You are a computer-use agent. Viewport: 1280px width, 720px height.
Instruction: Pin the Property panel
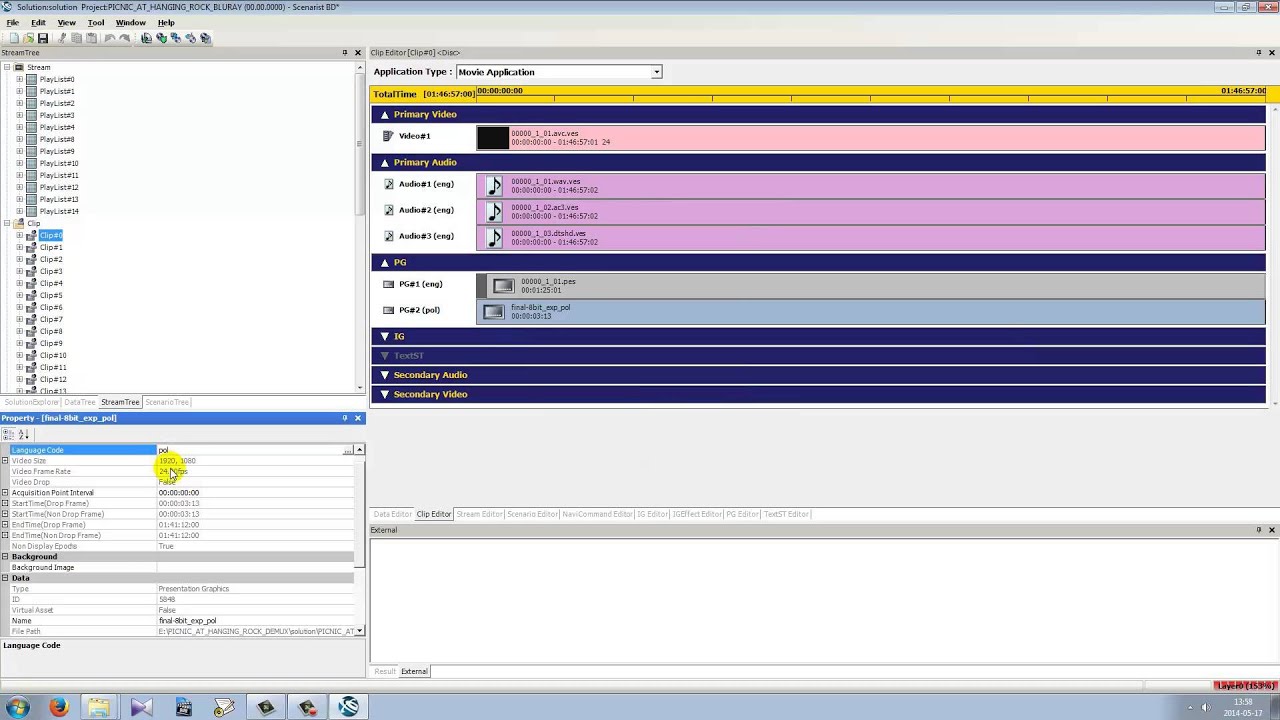345,418
